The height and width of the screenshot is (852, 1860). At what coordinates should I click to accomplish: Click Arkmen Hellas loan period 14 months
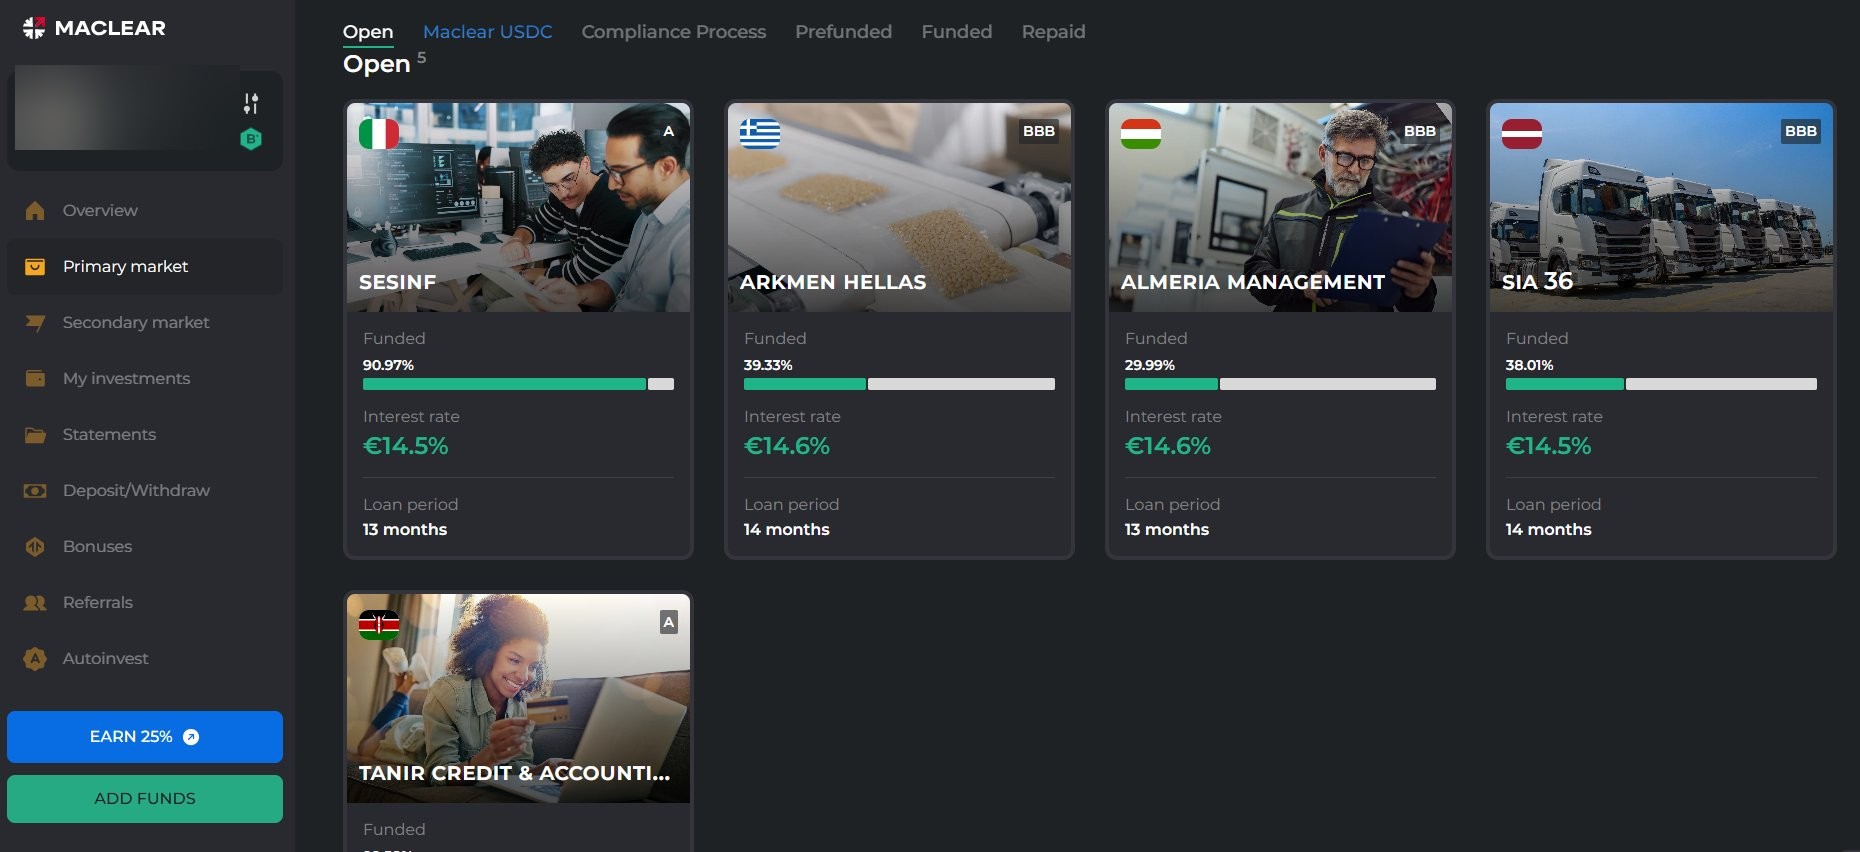pos(787,529)
